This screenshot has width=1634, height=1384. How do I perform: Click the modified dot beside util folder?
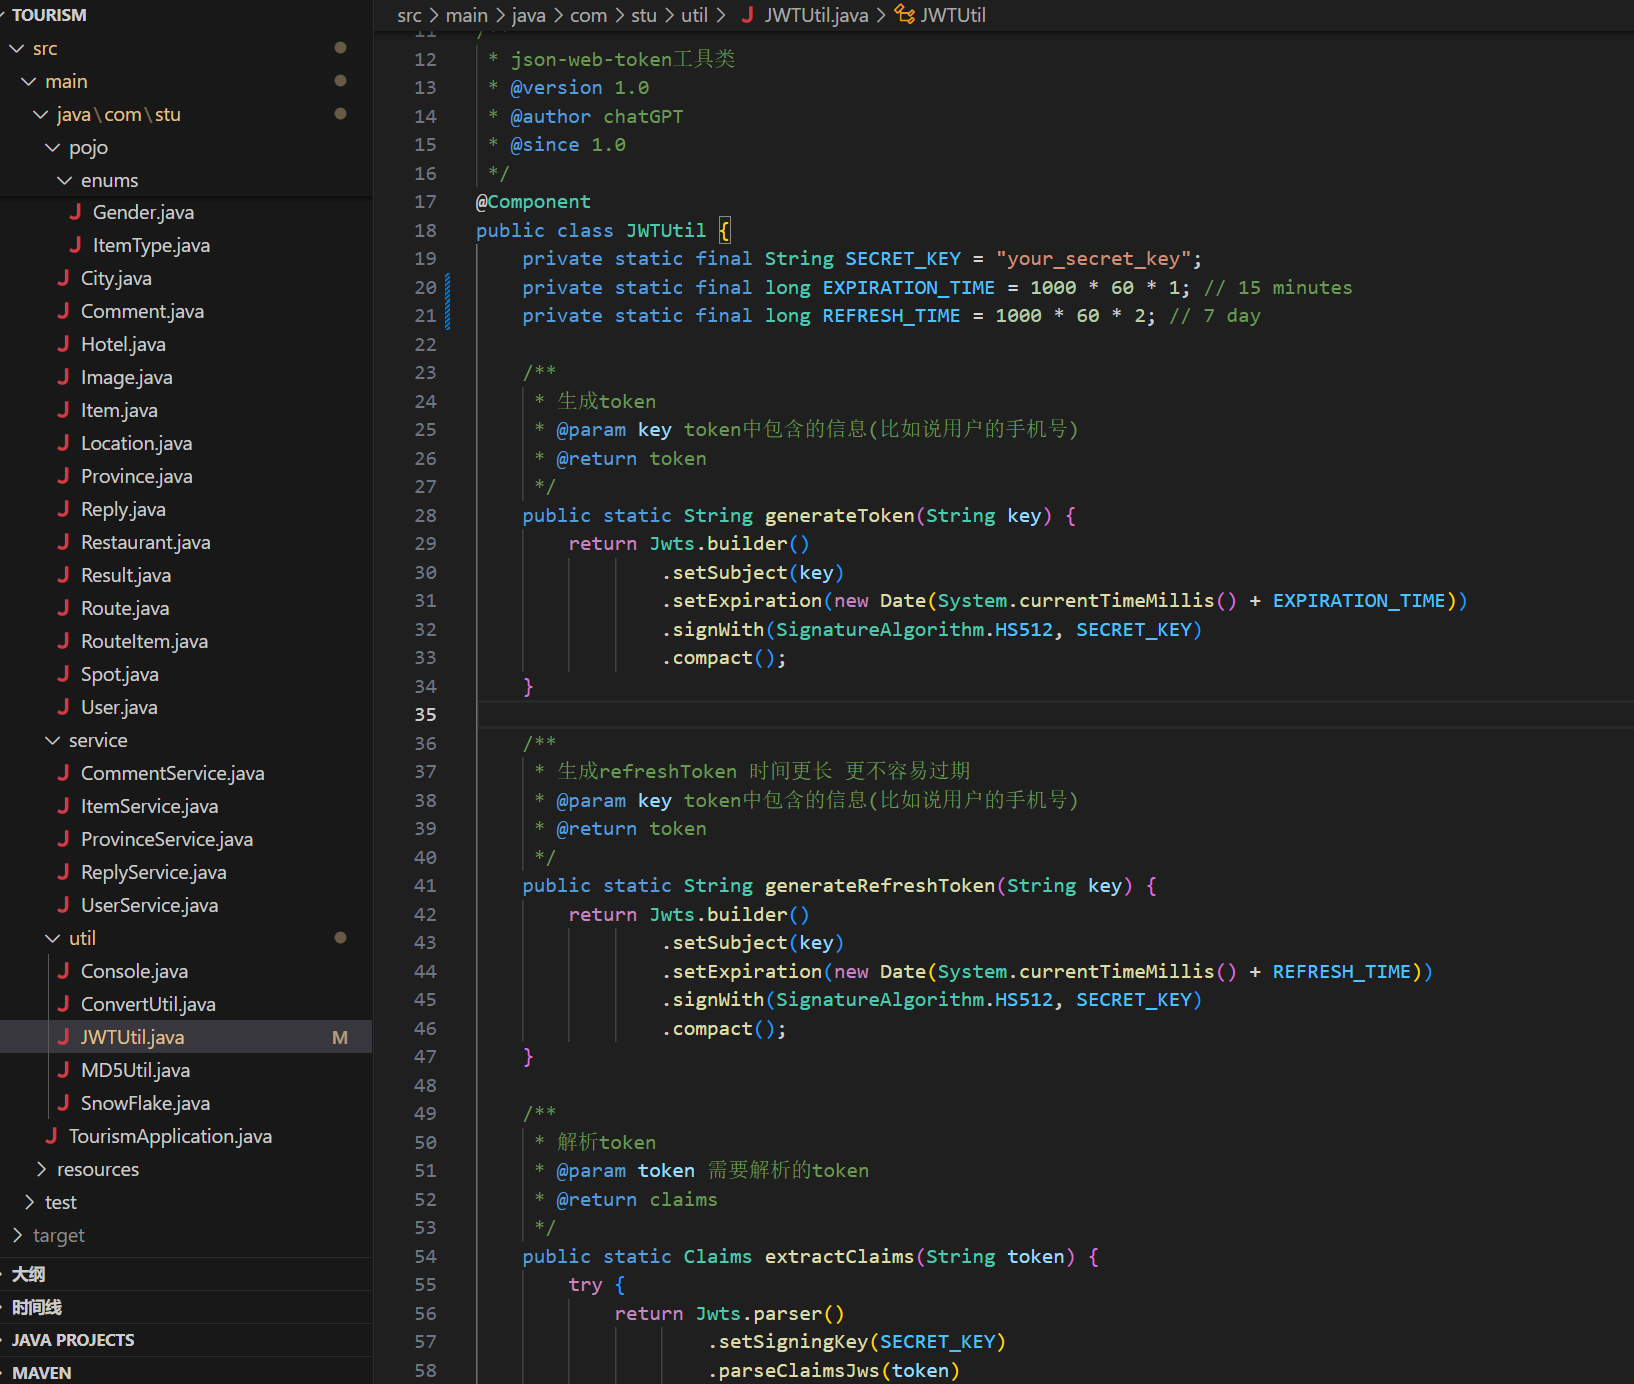pos(340,938)
